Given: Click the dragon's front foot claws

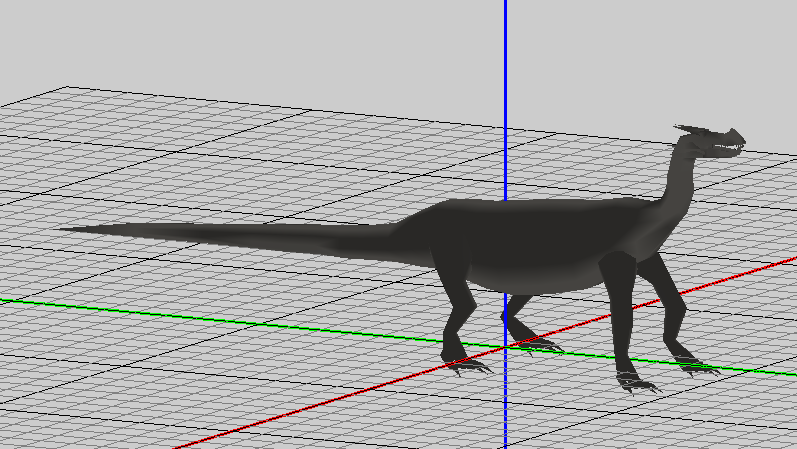Looking at the screenshot, I should tap(638, 382).
